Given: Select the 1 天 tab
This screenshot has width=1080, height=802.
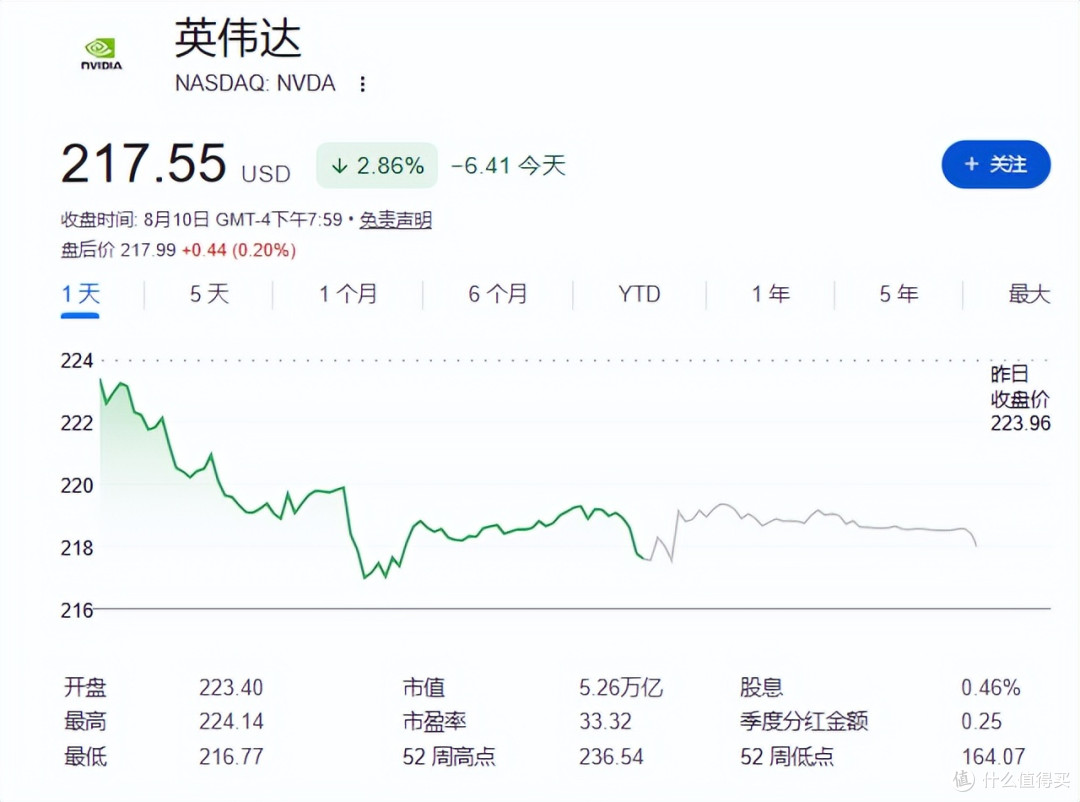Looking at the screenshot, I should click(81, 294).
